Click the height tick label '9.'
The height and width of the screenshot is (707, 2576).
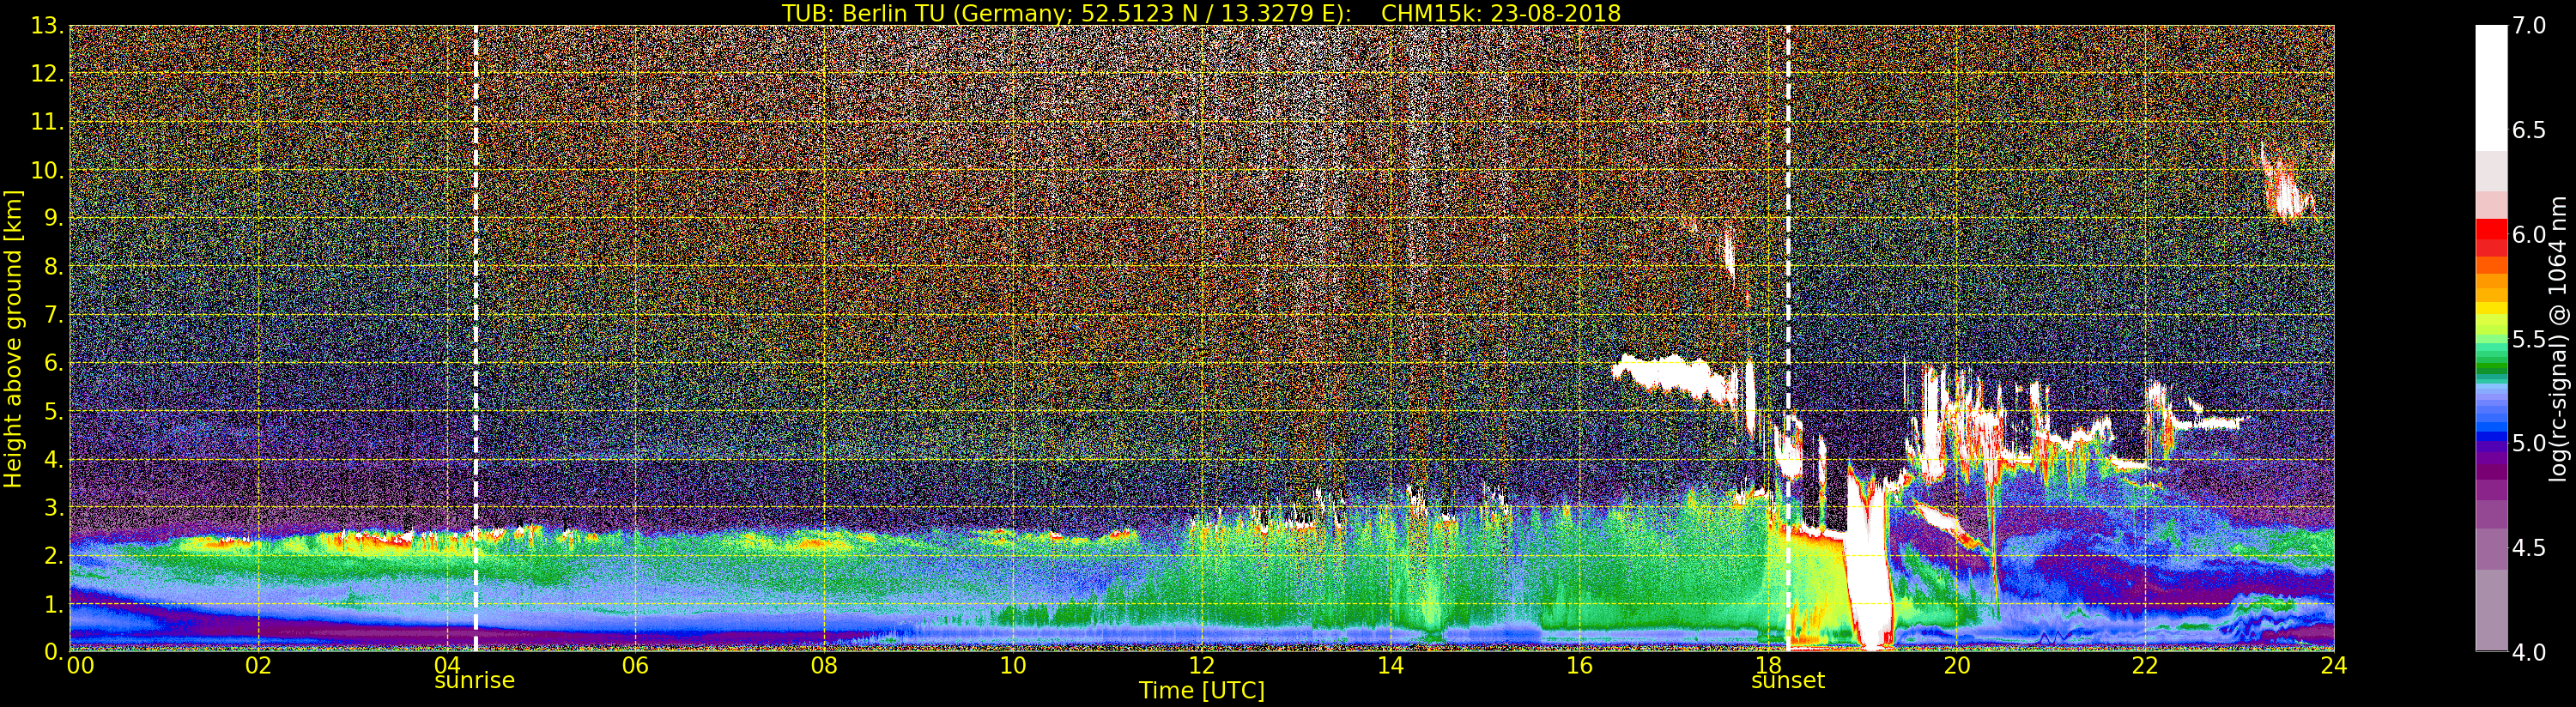(x=53, y=218)
